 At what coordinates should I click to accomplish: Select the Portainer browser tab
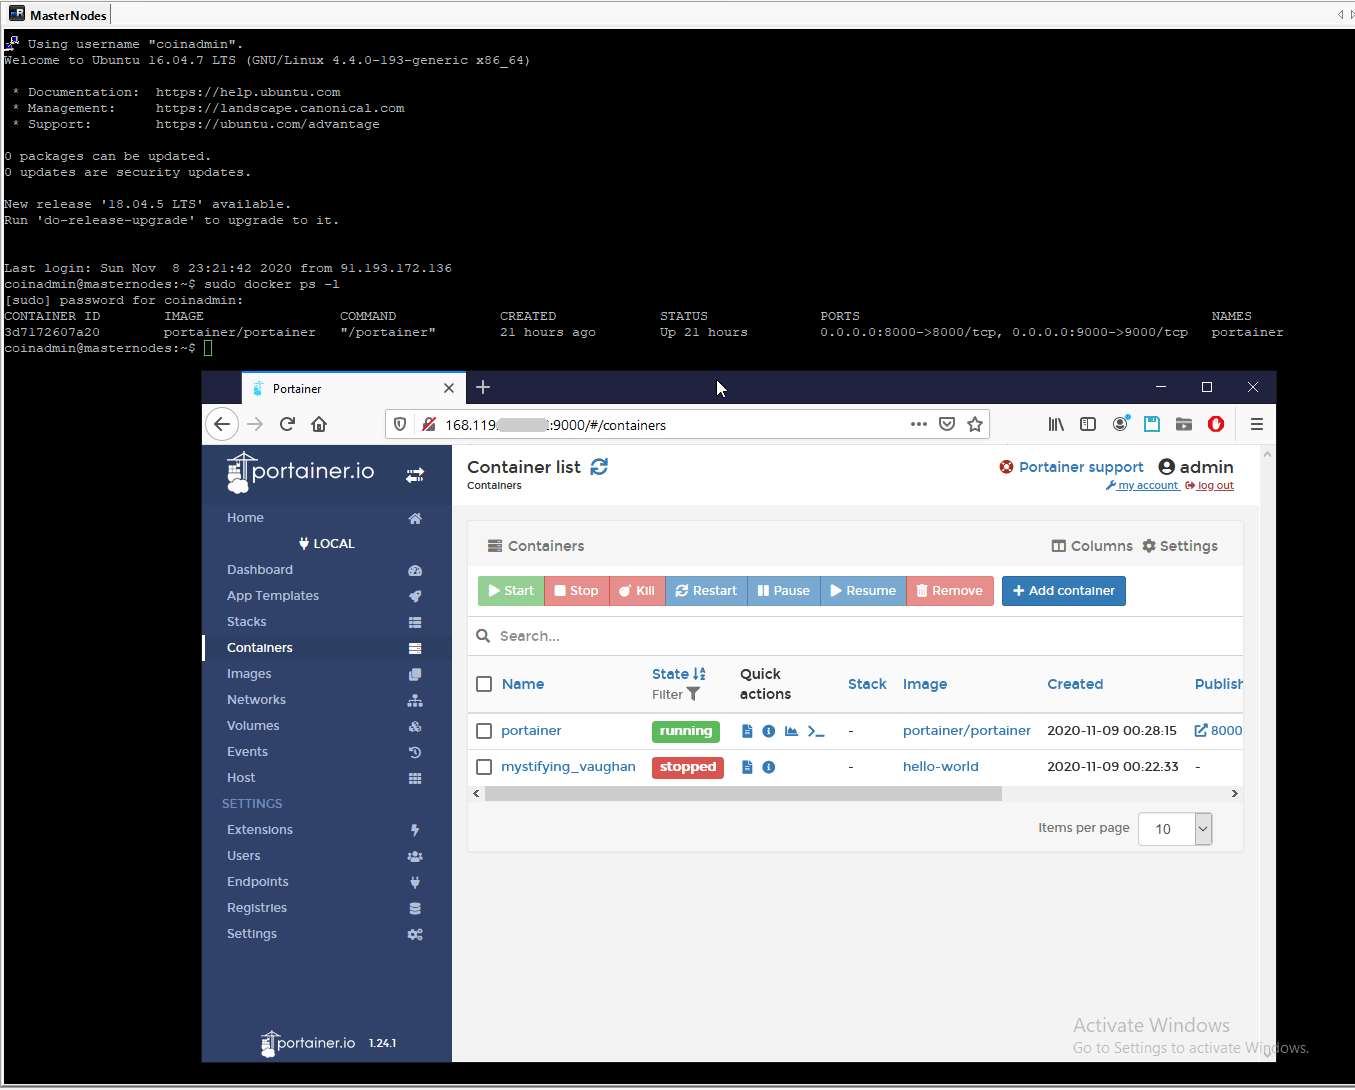[x=354, y=388]
